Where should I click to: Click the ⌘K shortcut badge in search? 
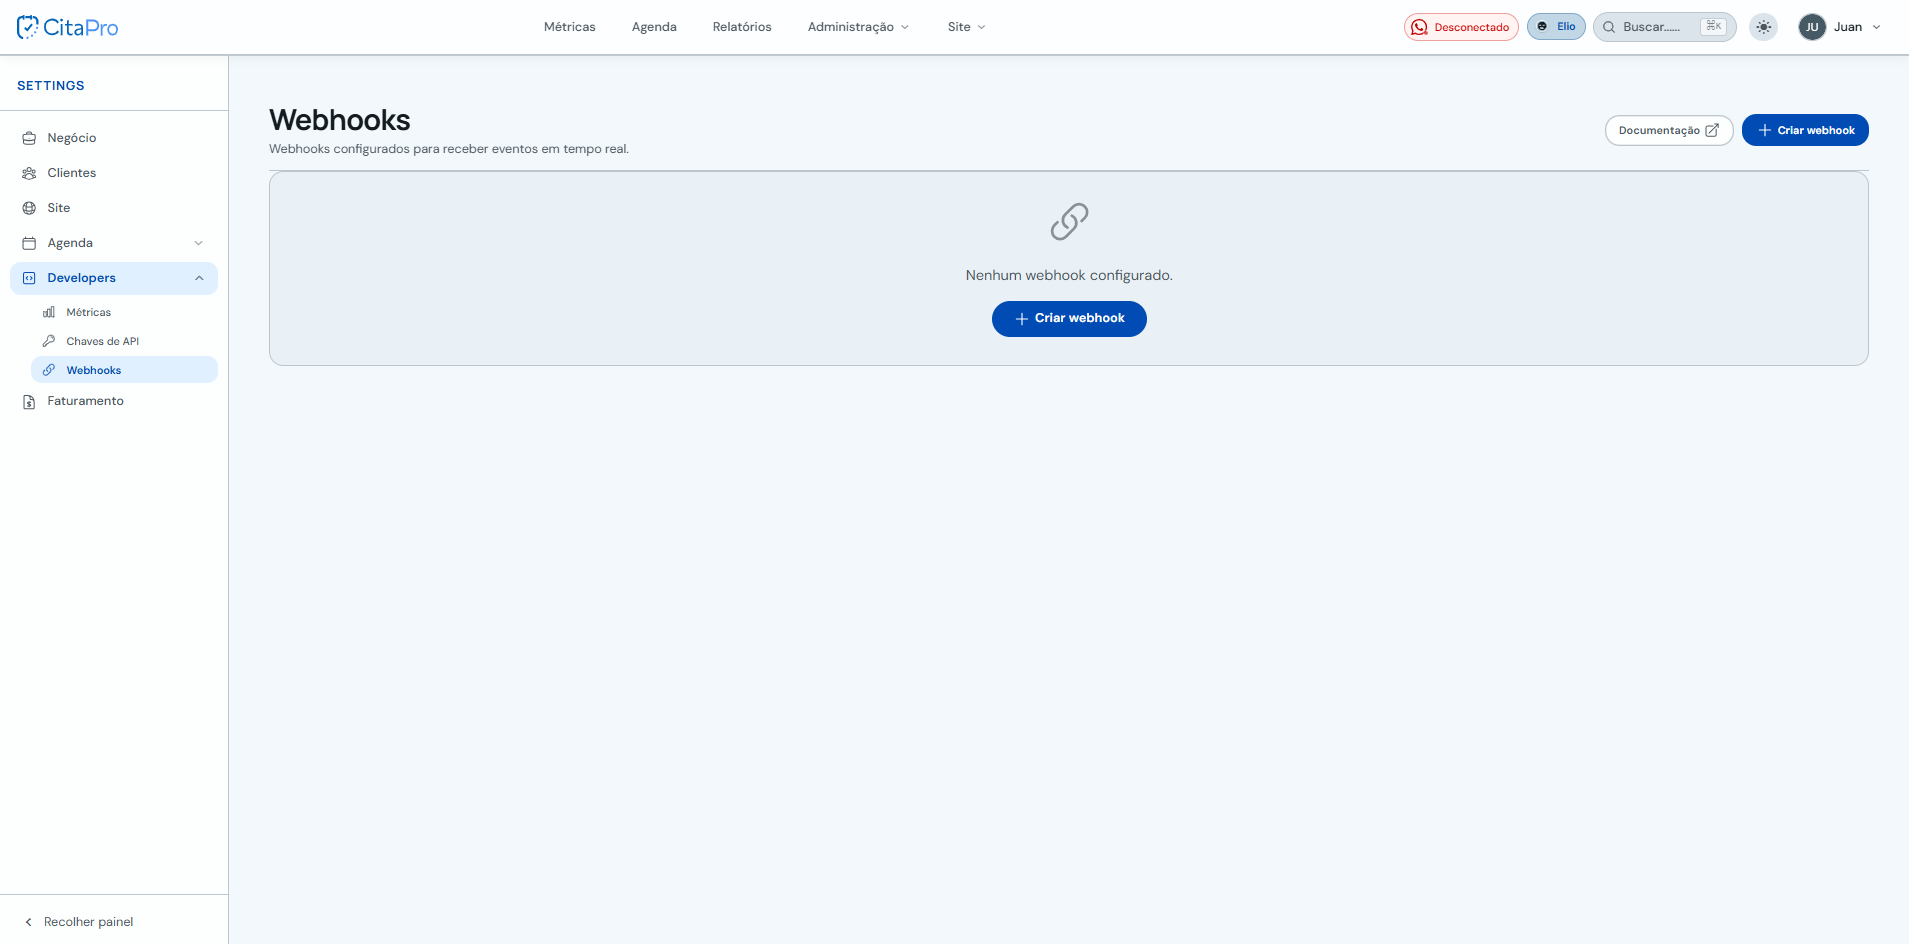[x=1713, y=27]
